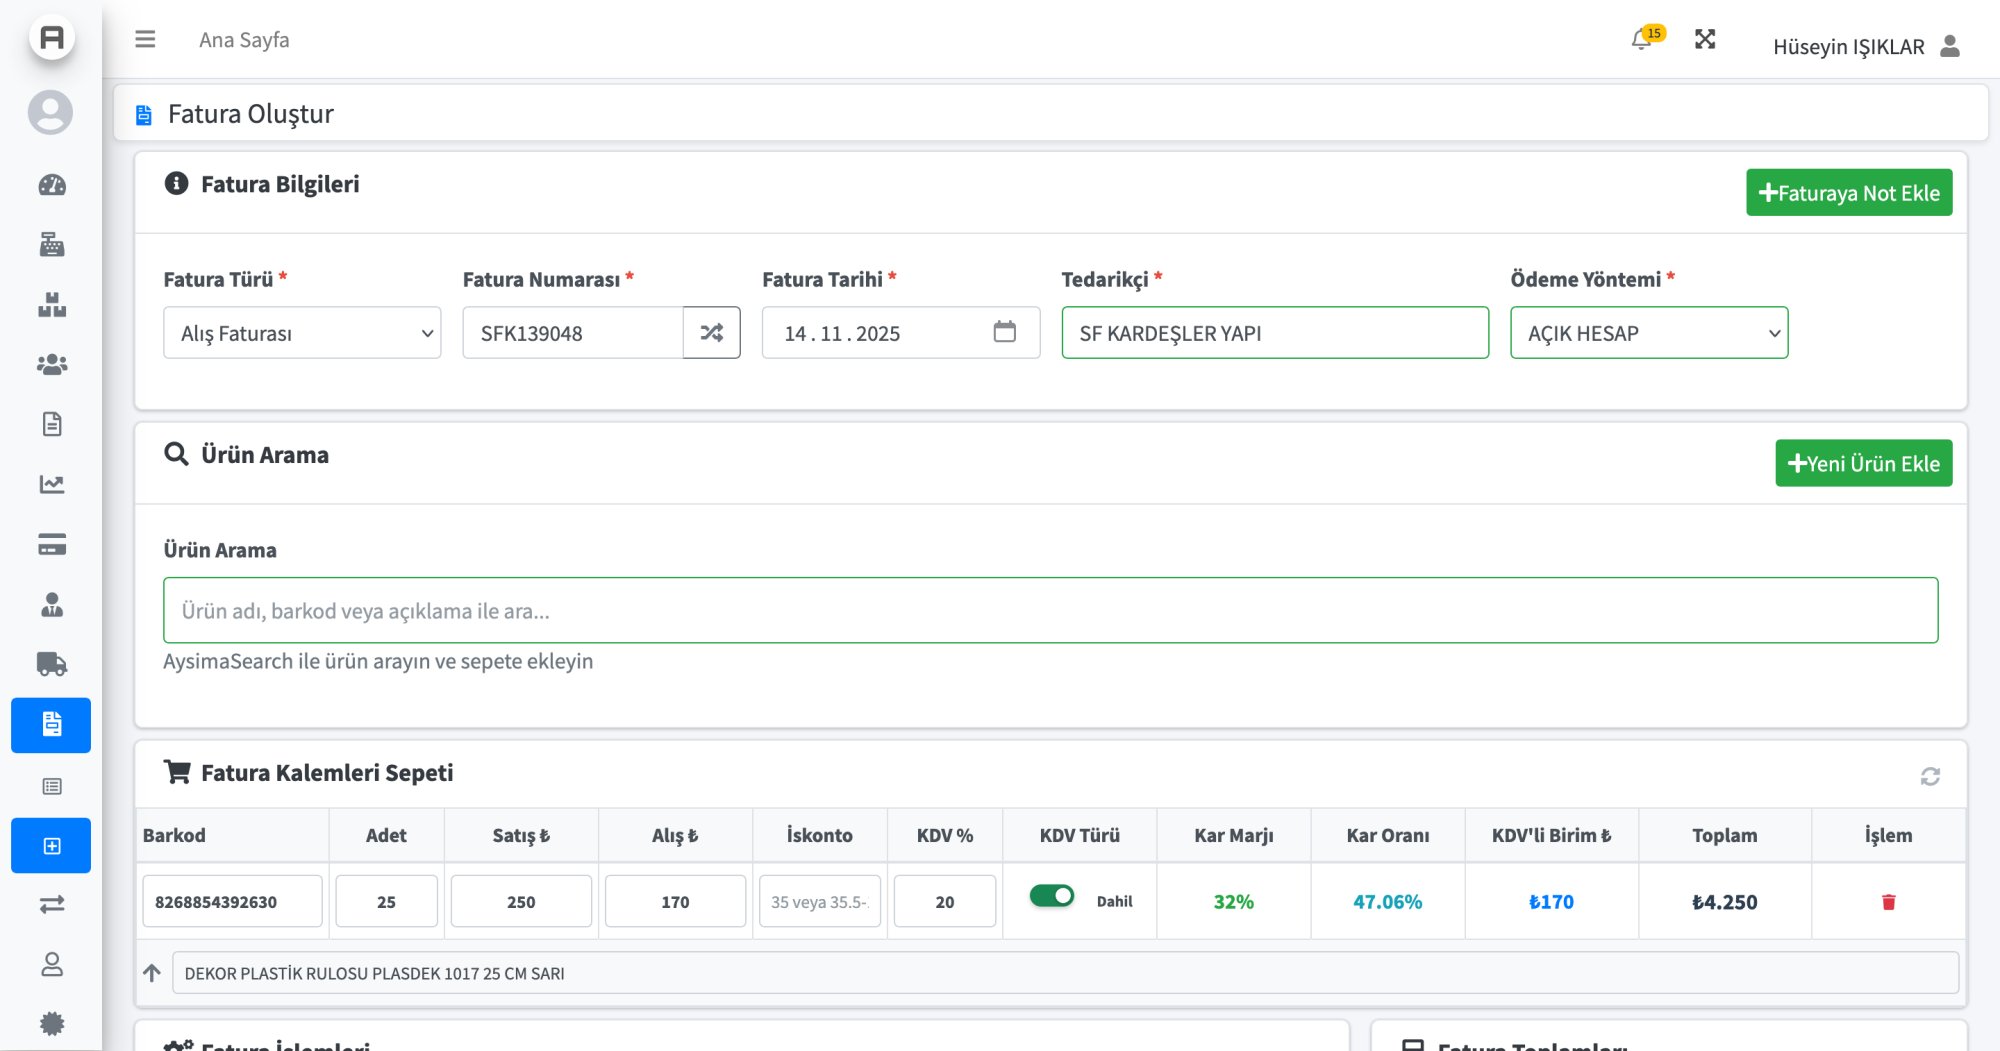Toggle fullscreen mode icon
Viewport: 2000px width, 1051px height.
pyautogui.click(x=1705, y=39)
